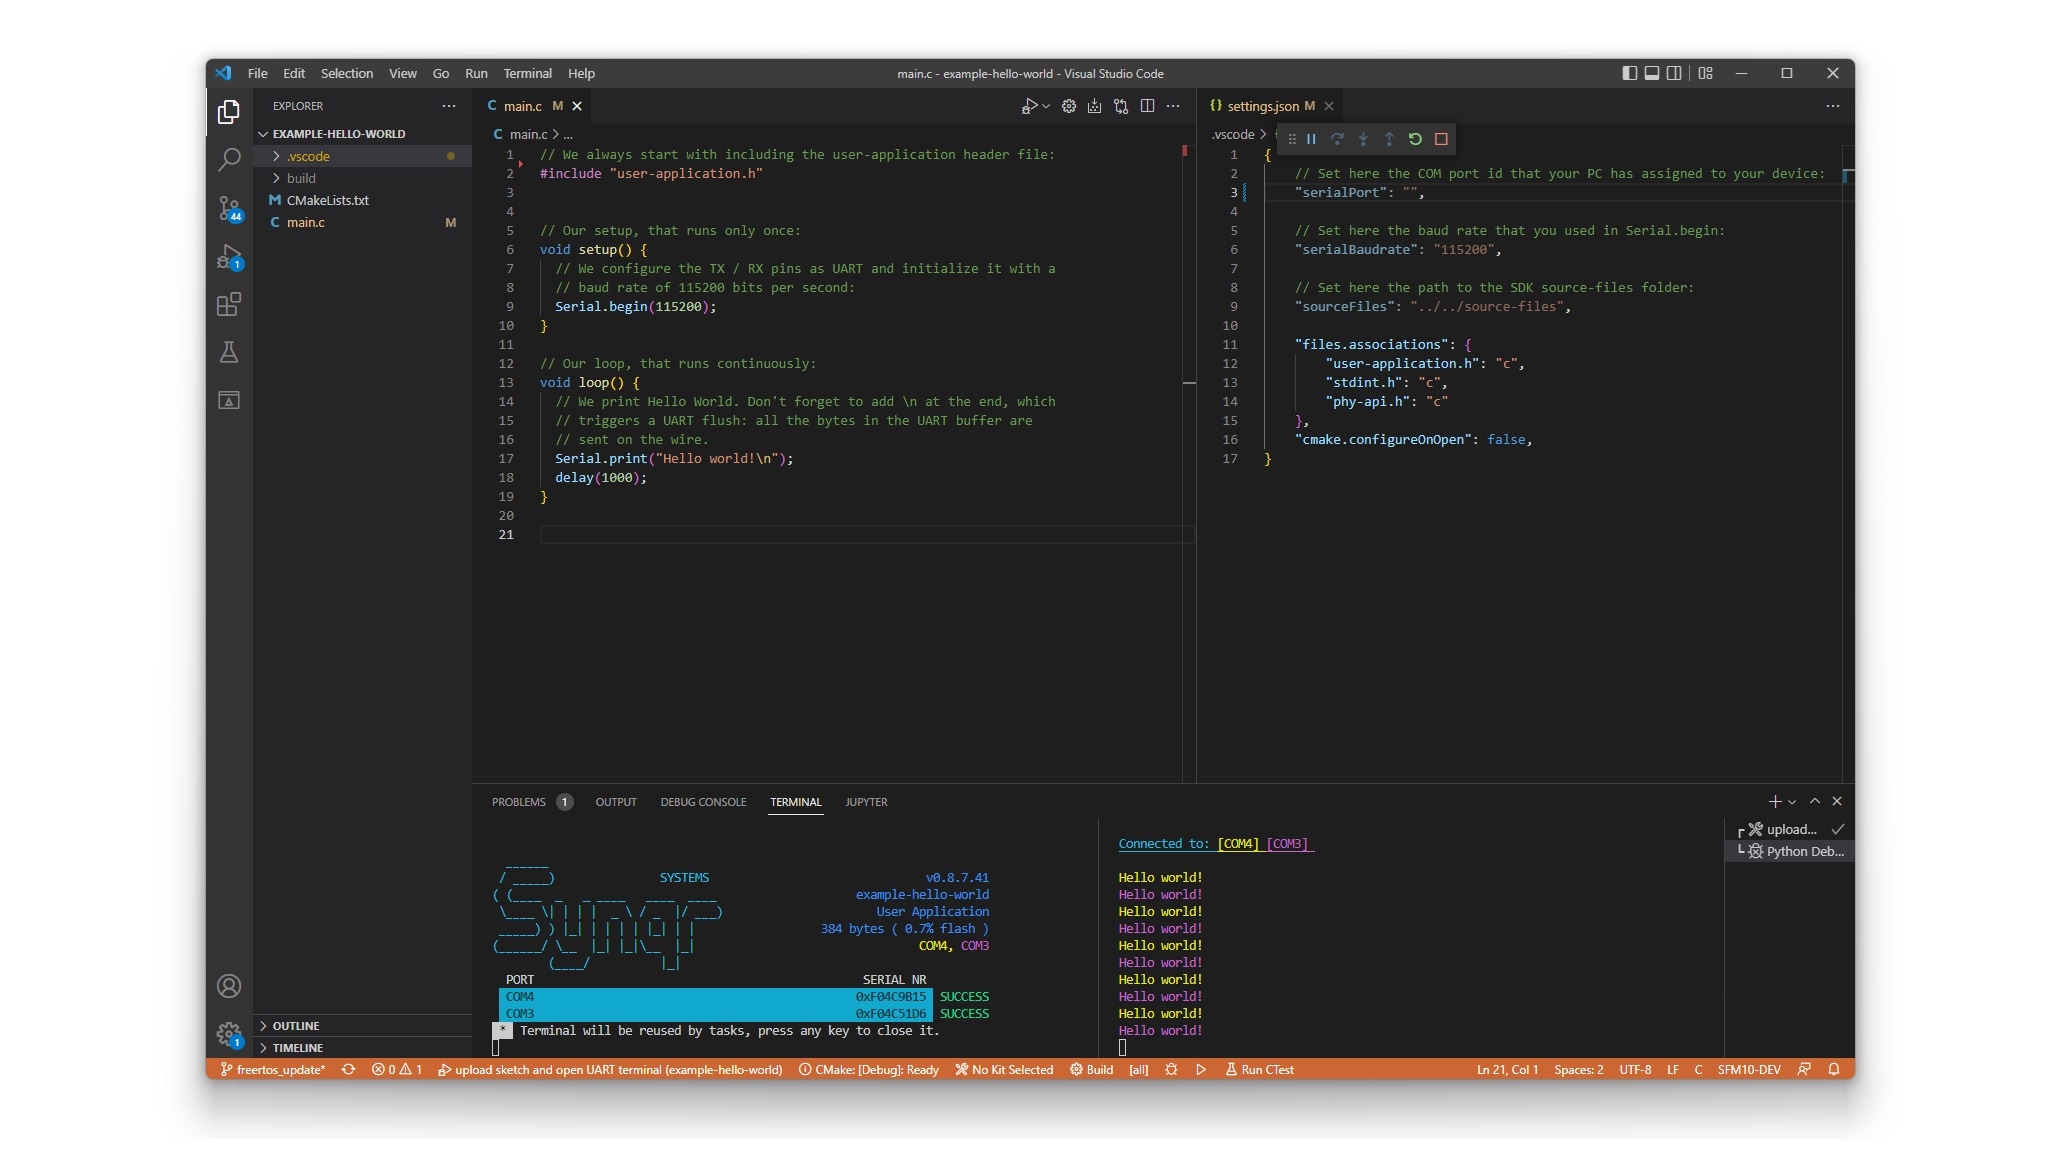Open the Run and Debug view
Viewport: 2048px width, 1152px height.
(x=229, y=257)
